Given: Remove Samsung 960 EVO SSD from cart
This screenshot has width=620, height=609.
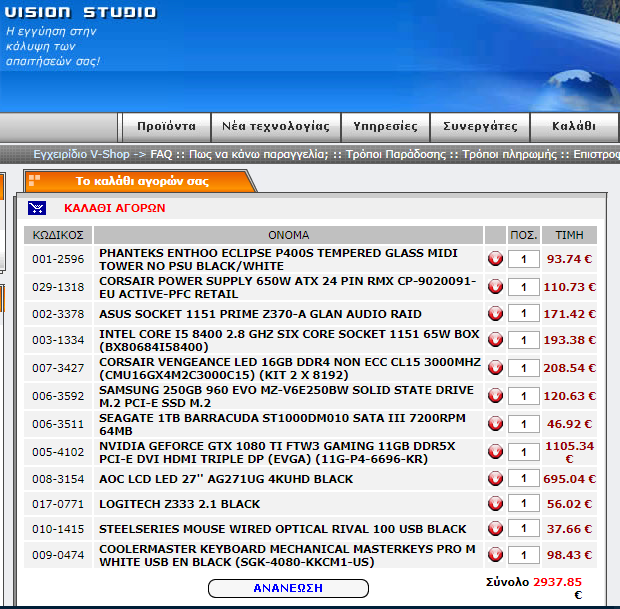Looking at the screenshot, I should [495, 396].
